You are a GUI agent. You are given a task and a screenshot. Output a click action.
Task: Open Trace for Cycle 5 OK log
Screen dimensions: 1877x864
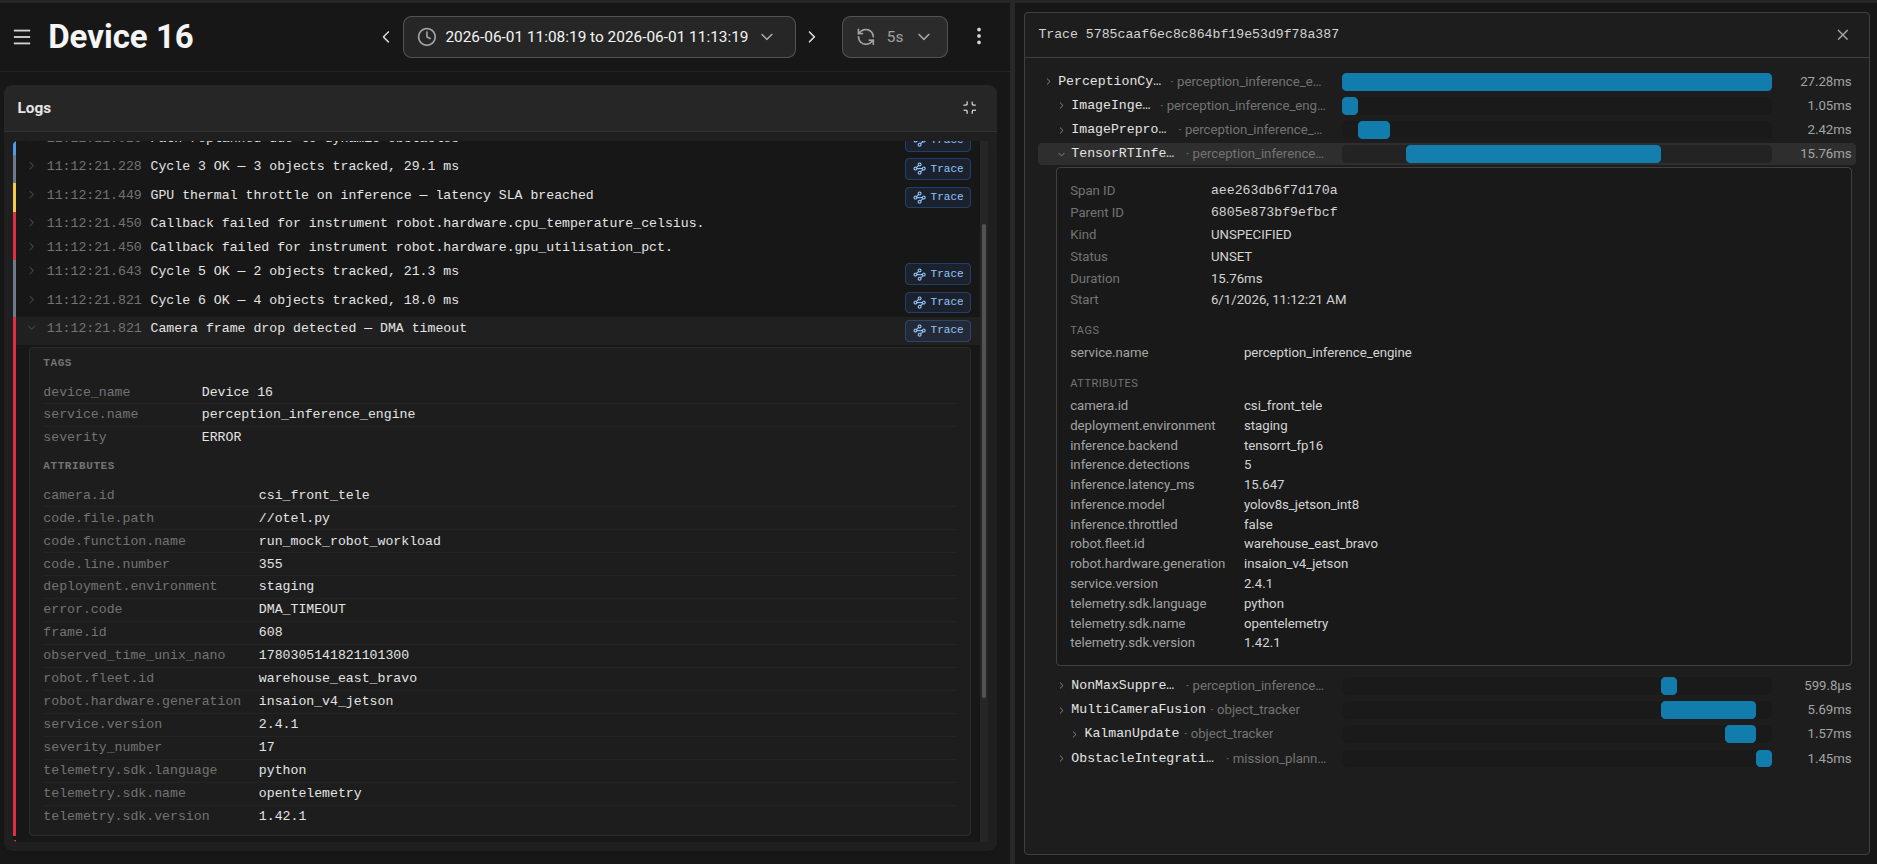pyautogui.click(x=938, y=274)
